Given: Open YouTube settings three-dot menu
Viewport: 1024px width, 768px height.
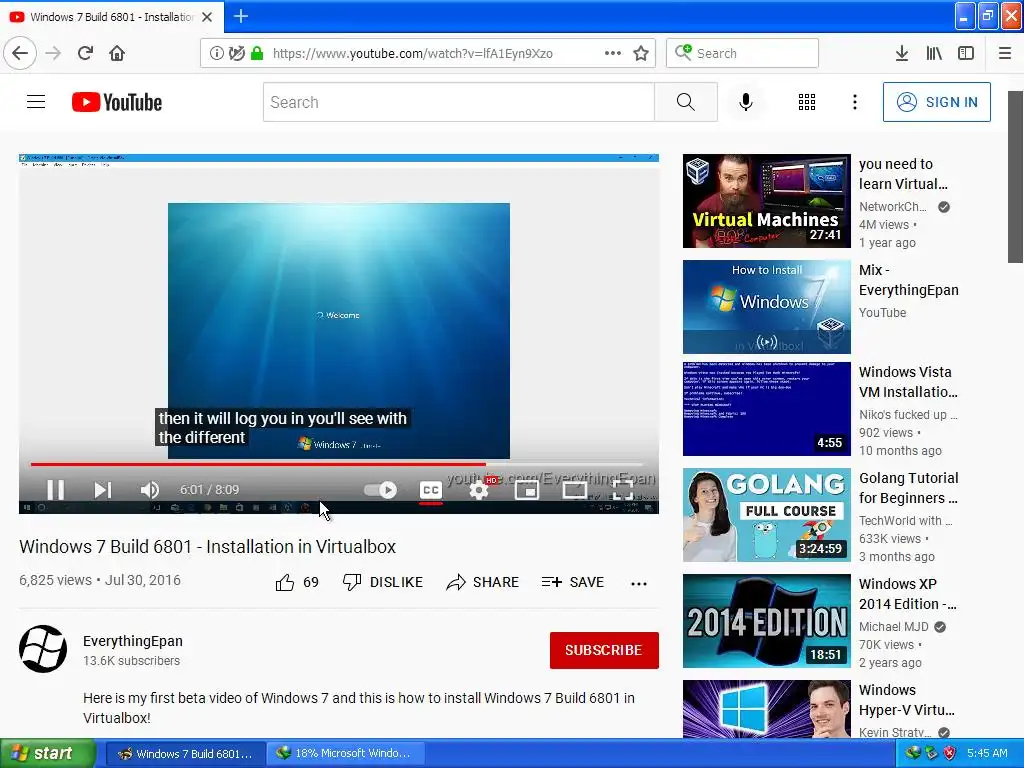Looking at the screenshot, I should tap(855, 102).
